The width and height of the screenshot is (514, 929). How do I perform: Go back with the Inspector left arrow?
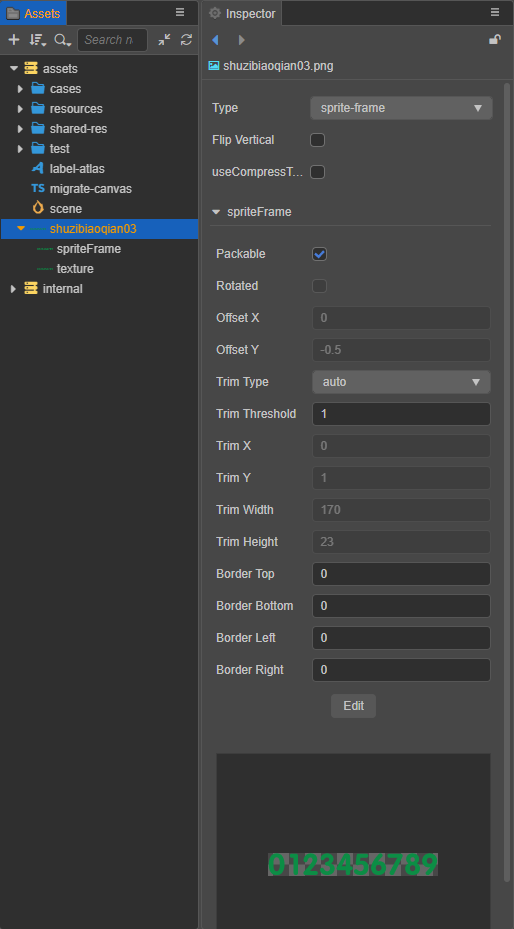[x=215, y=40]
